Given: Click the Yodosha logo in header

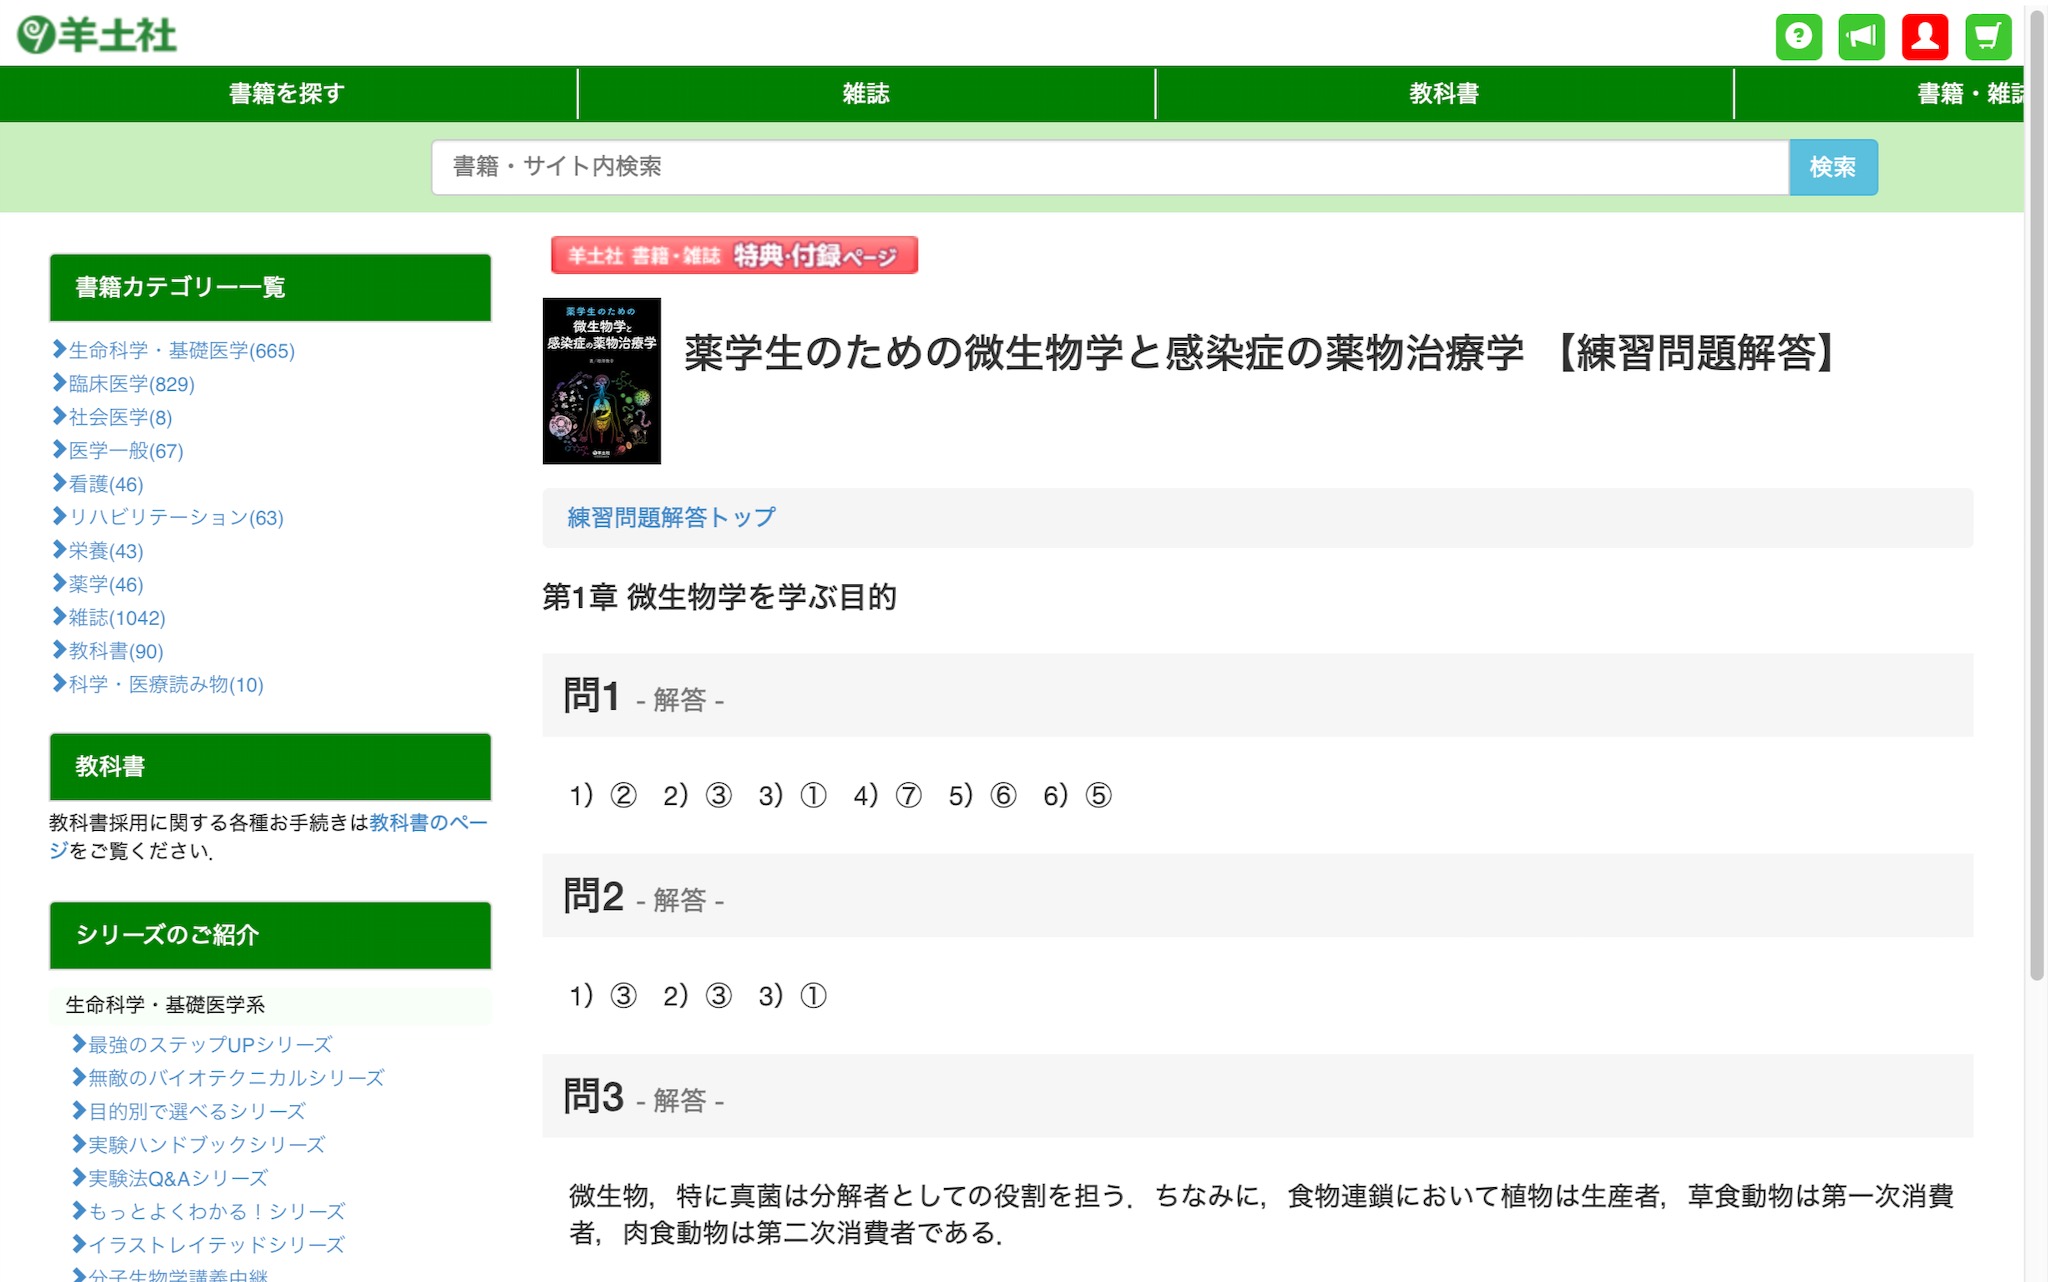Looking at the screenshot, I should pos(97,35).
